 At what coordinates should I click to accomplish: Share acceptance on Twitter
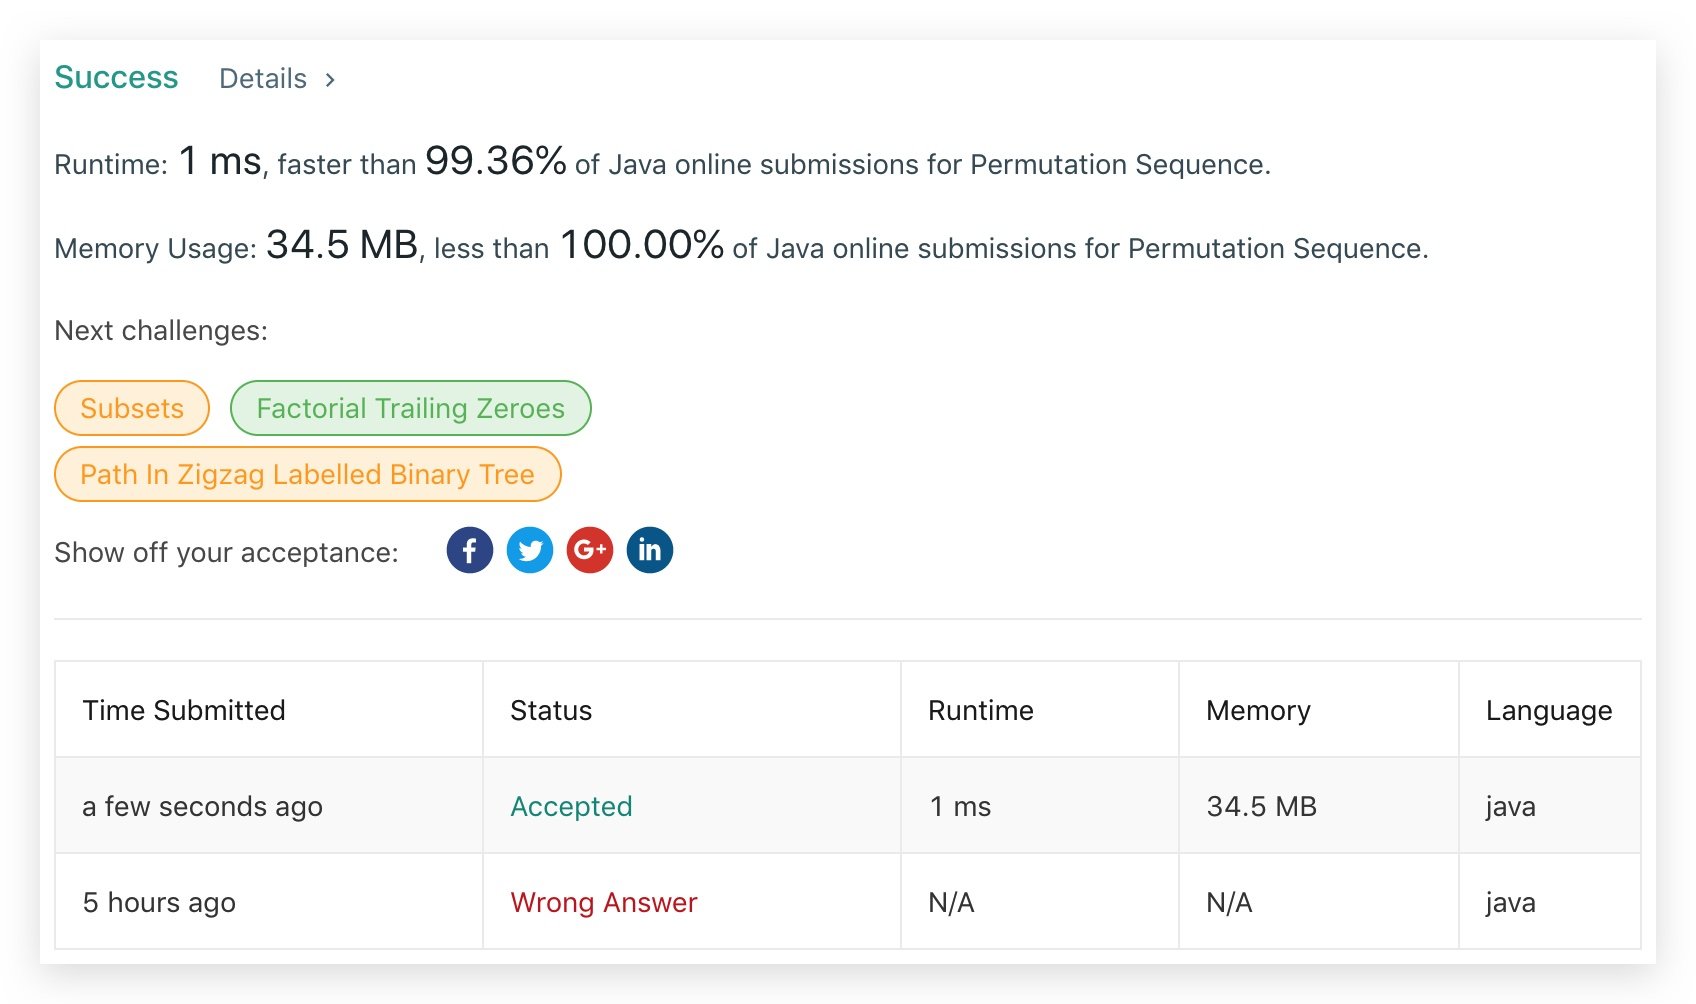click(x=530, y=550)
